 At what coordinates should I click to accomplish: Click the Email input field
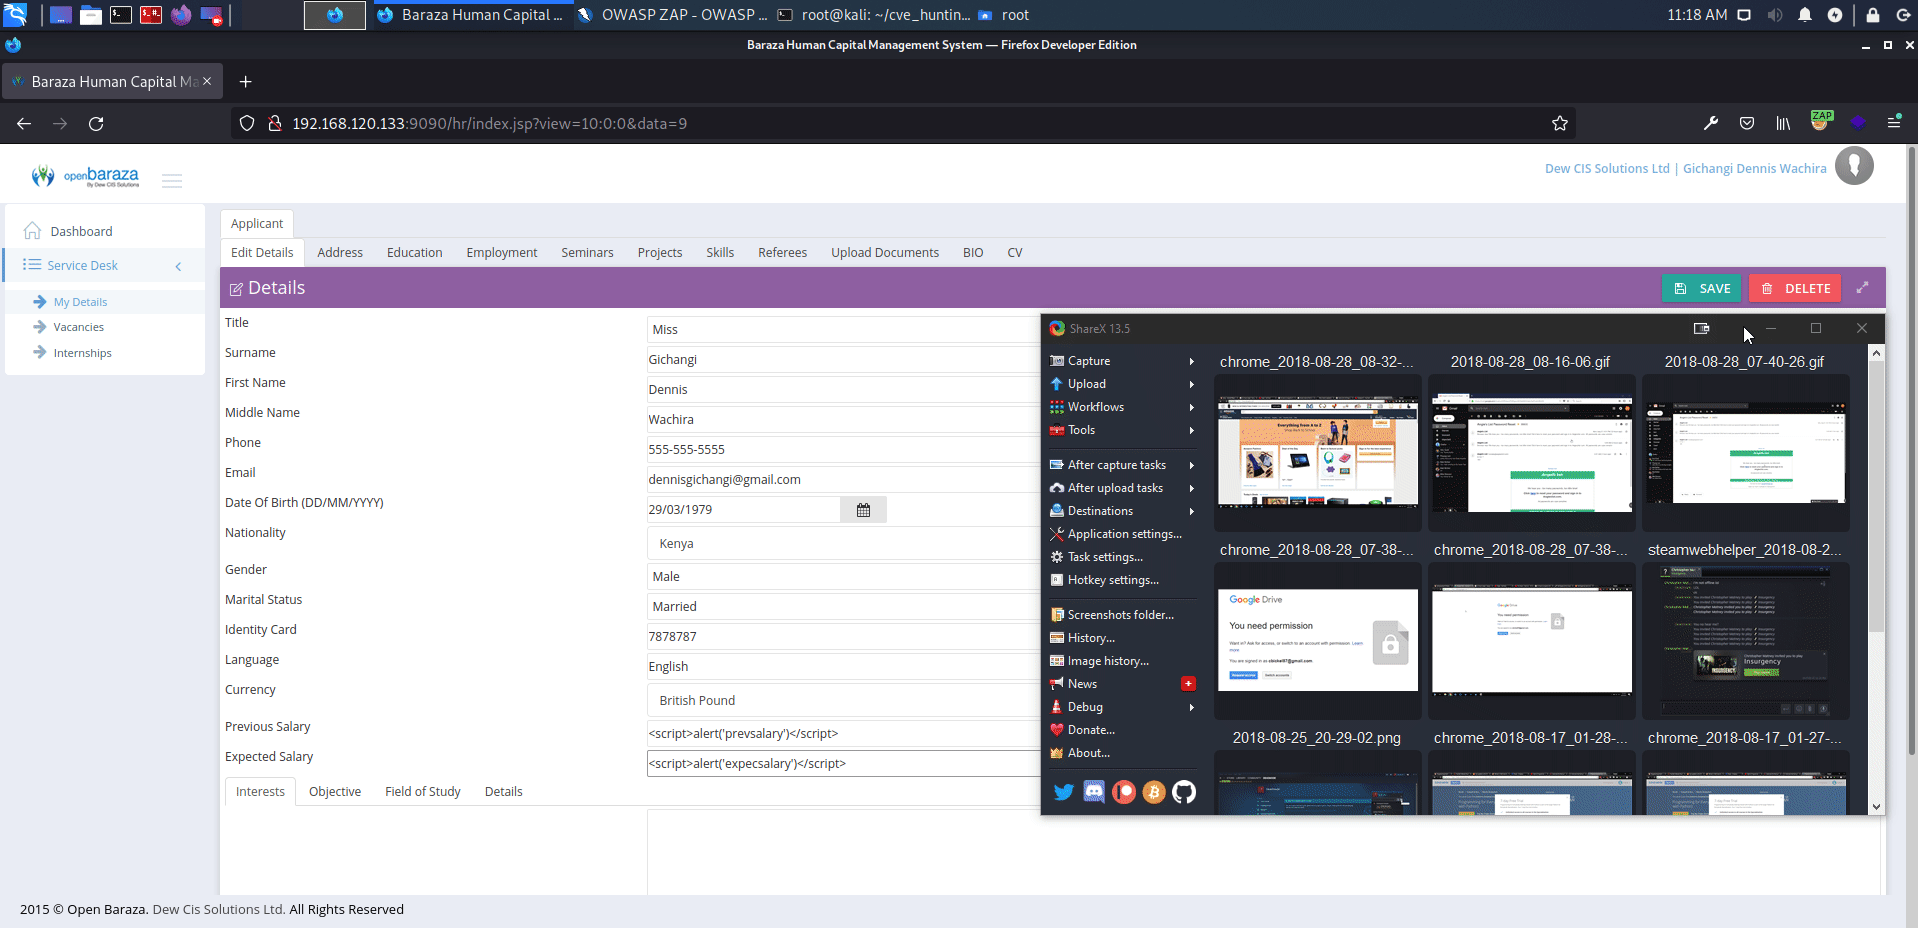point(843,480)
